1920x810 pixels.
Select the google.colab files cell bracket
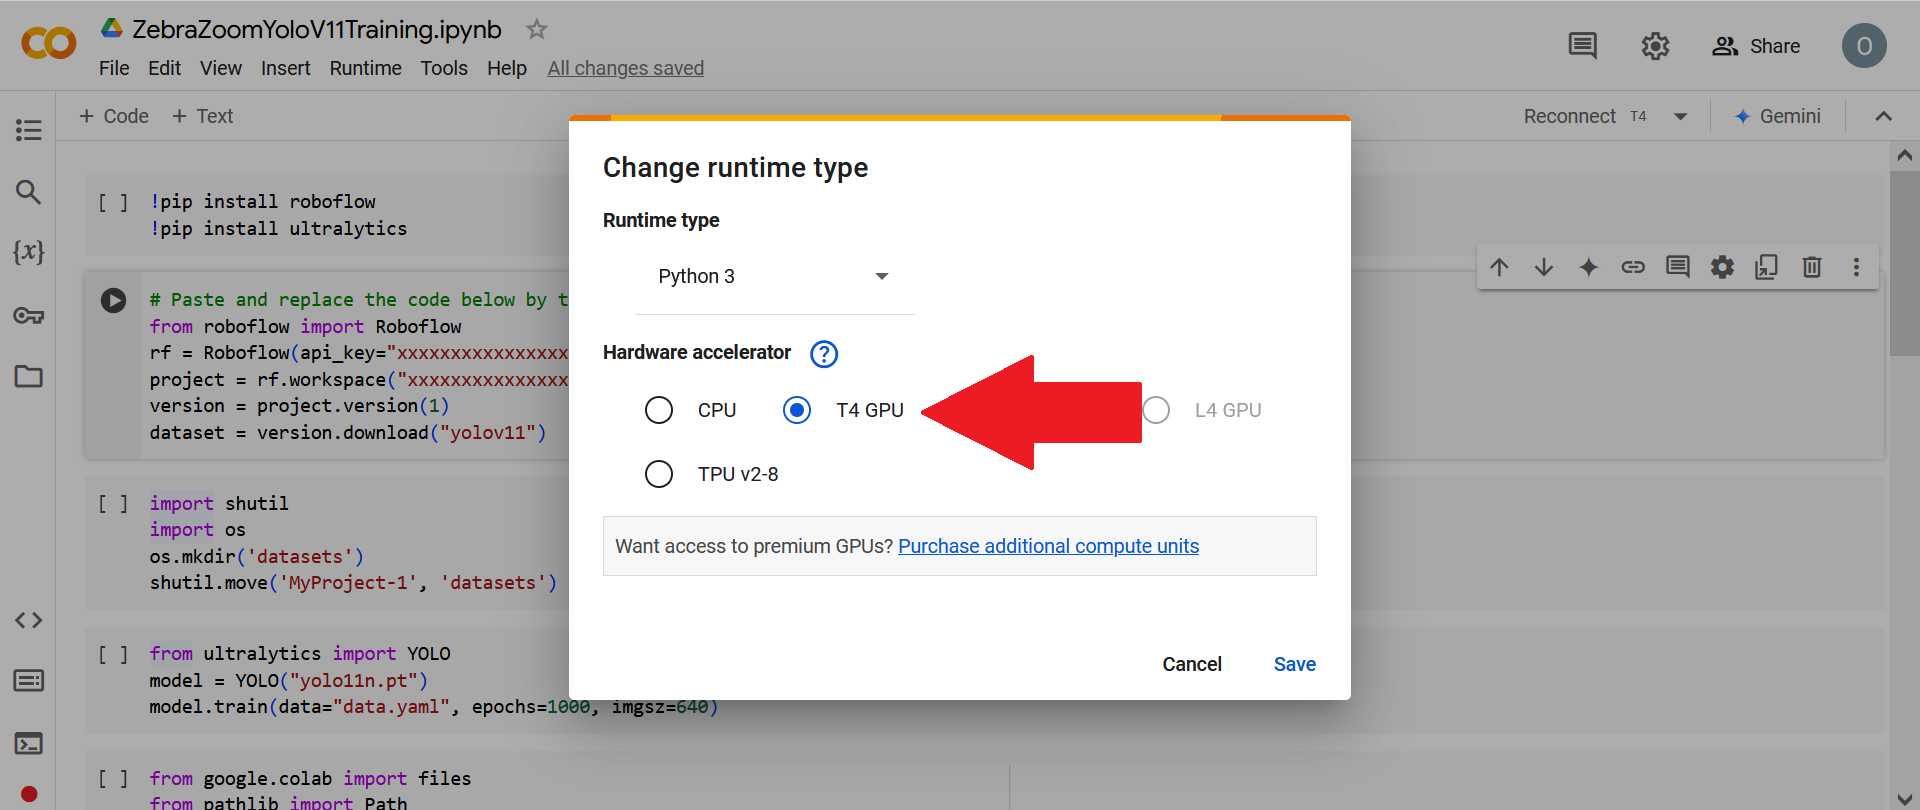[x=113, y=778]
